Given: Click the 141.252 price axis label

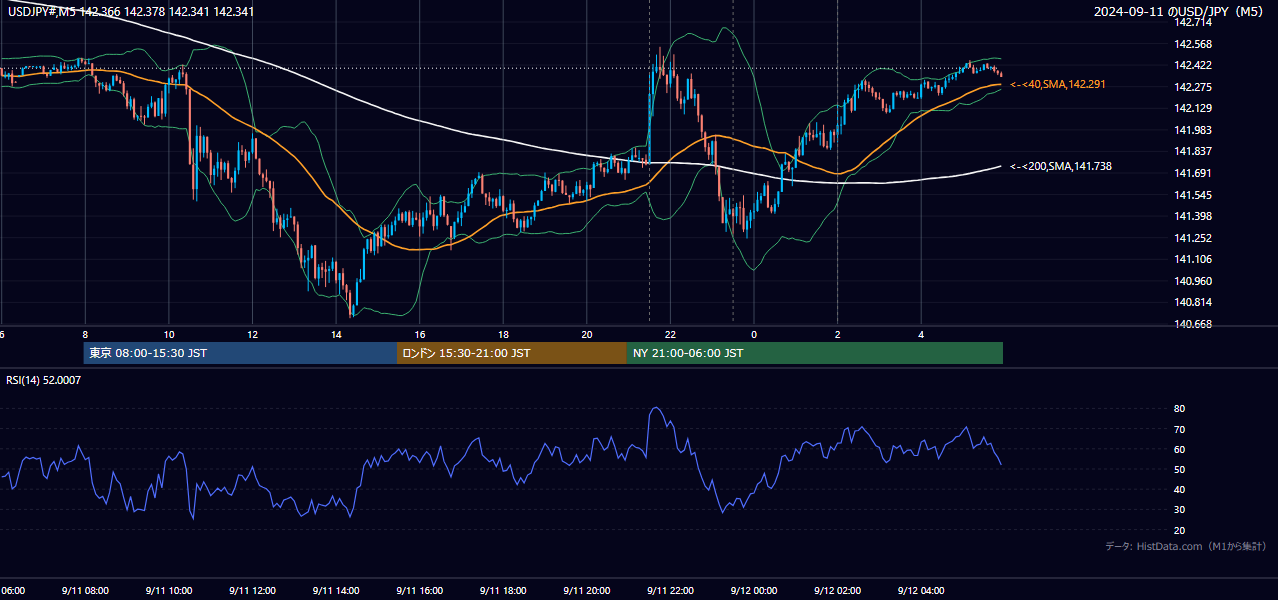Looking at the screenshot, I should pyautogui.click(x=1193, y=238).
